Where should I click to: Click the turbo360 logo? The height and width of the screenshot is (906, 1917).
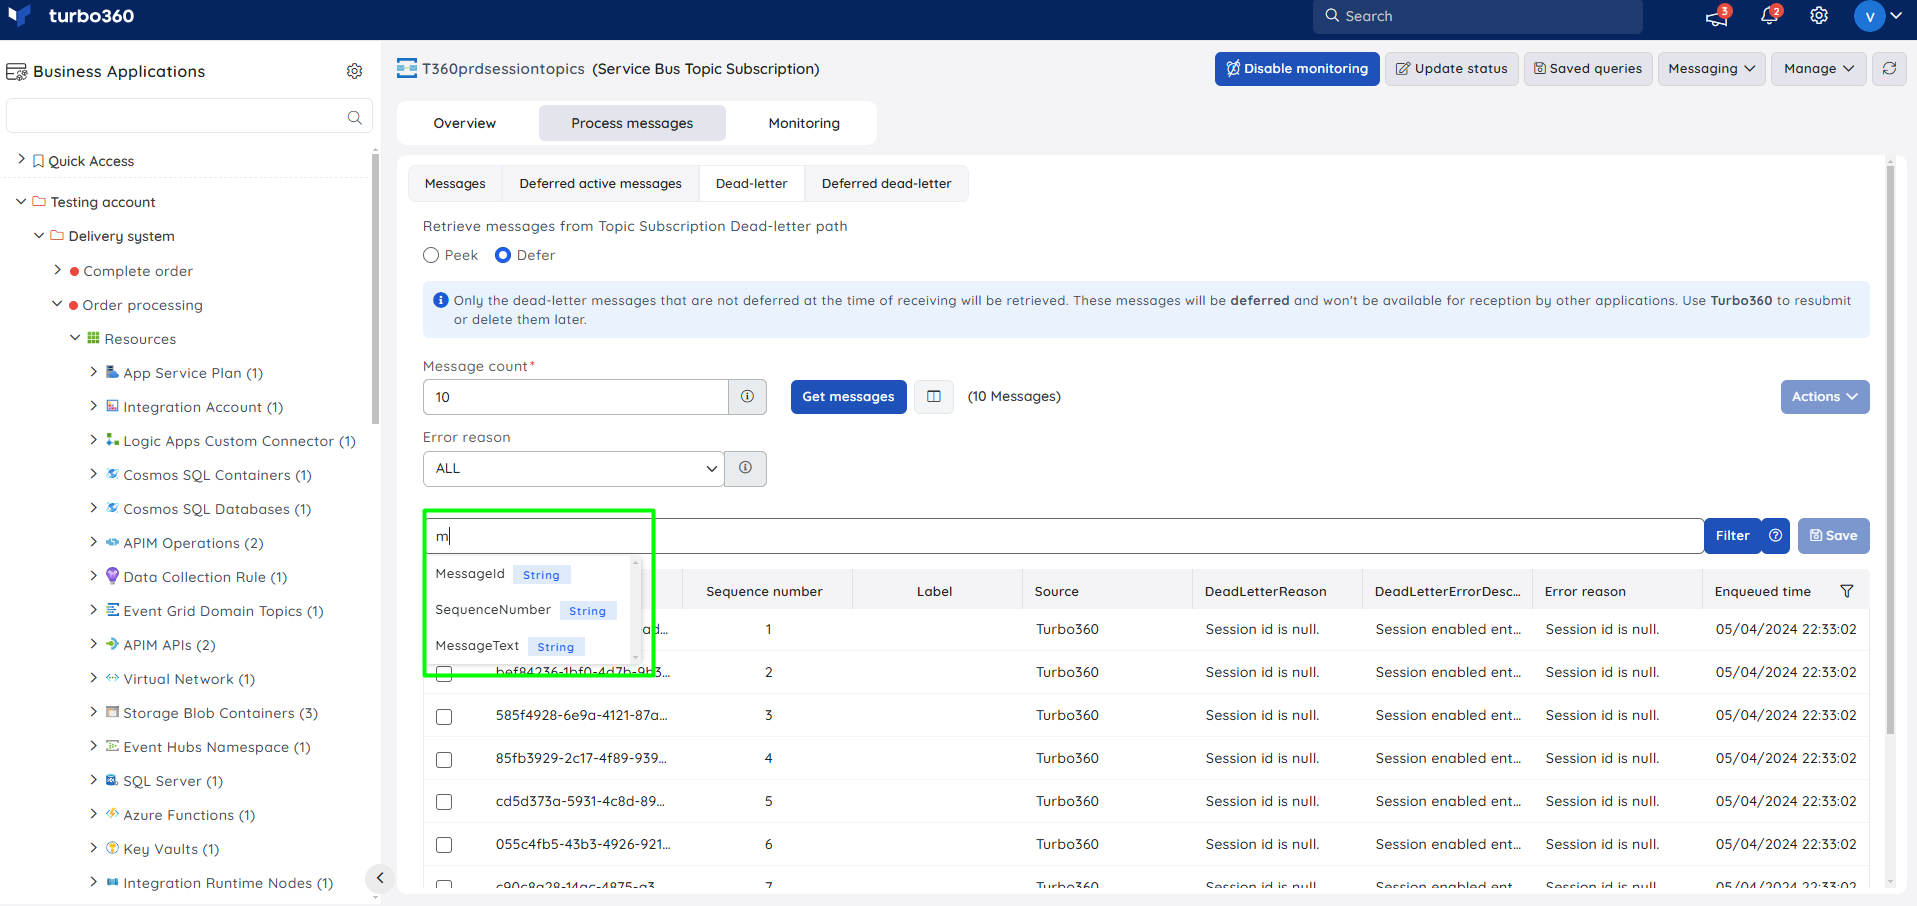click(70, 16)
